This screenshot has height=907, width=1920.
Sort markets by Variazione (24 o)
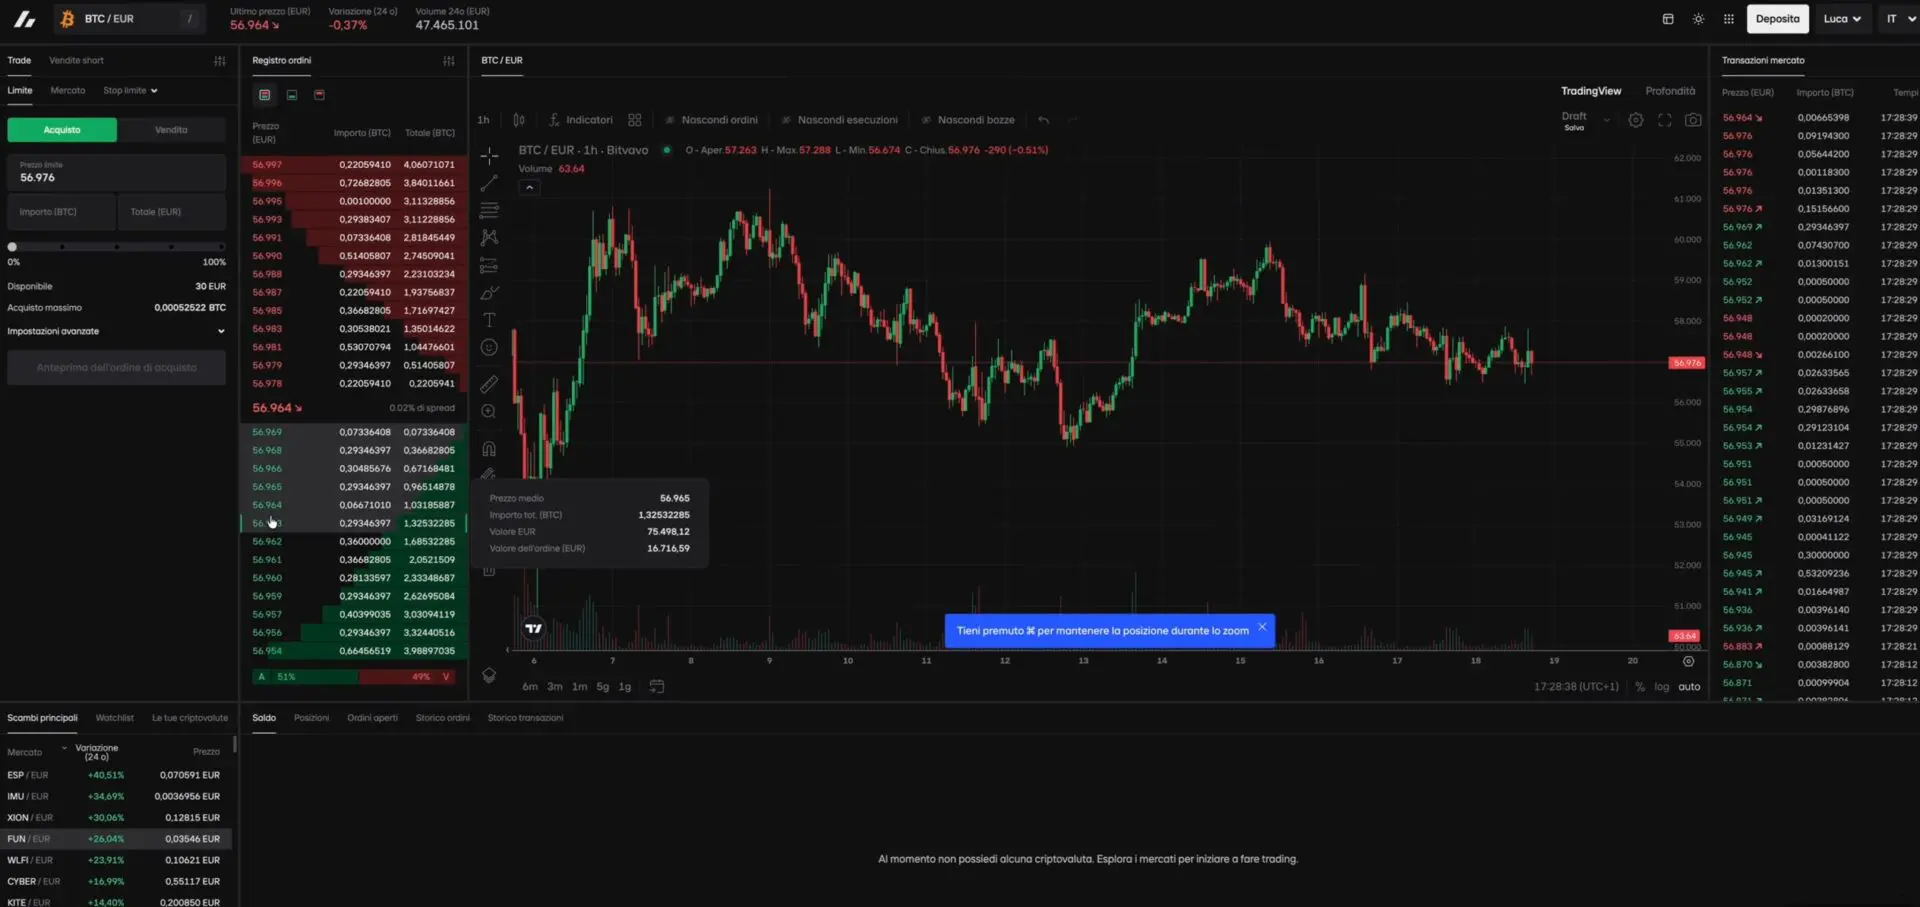click(x=96, y=752)
